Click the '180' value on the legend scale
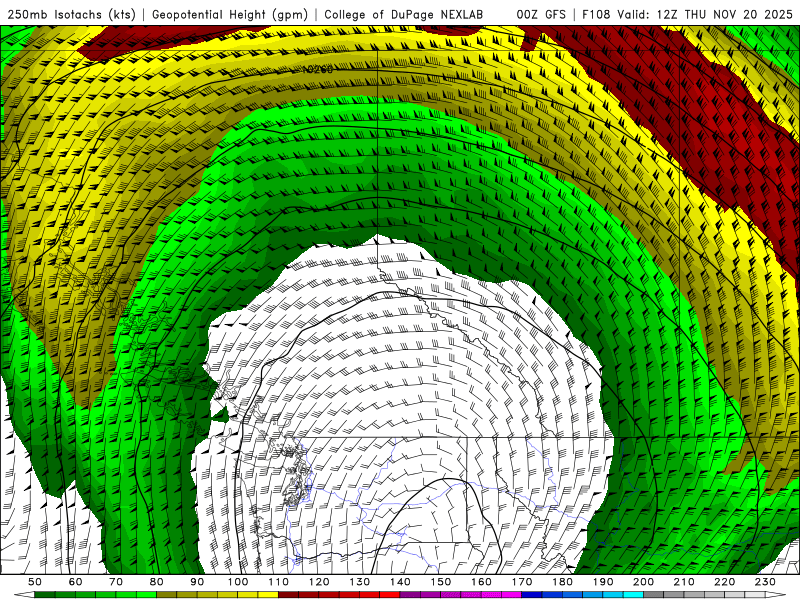Viewport: 800px width, 600px height. [562, 582]
